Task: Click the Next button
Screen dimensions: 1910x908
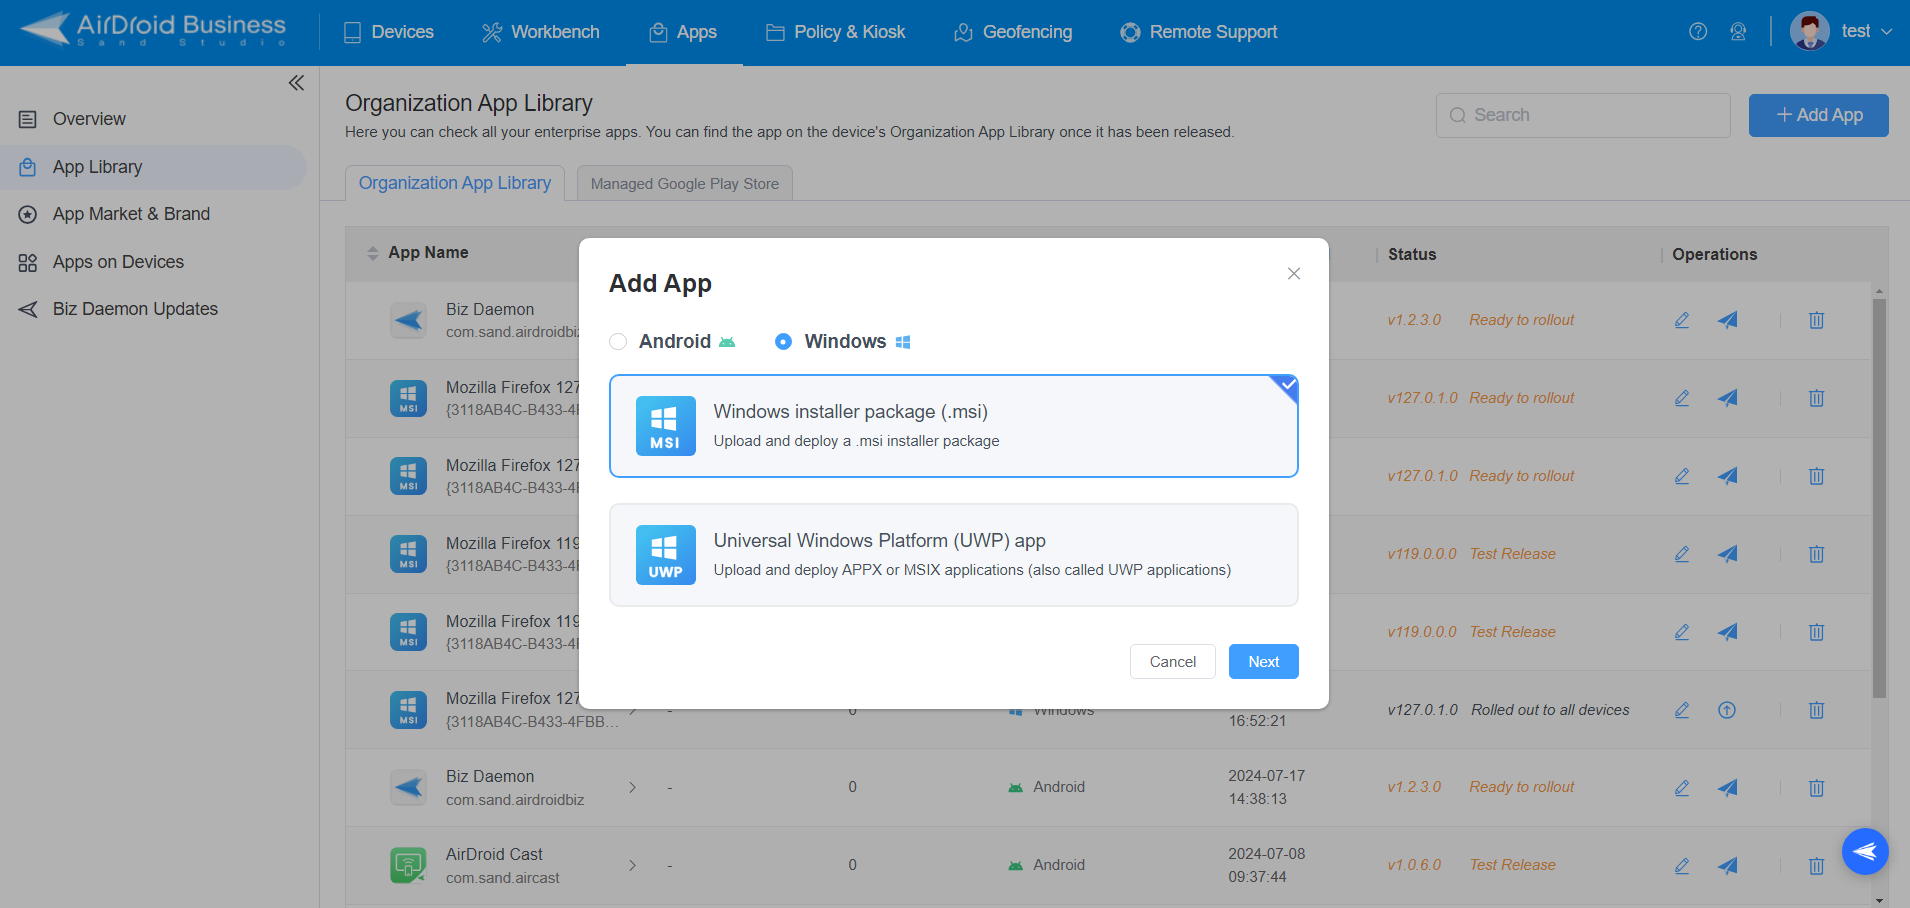Action: click(1262, 661)
